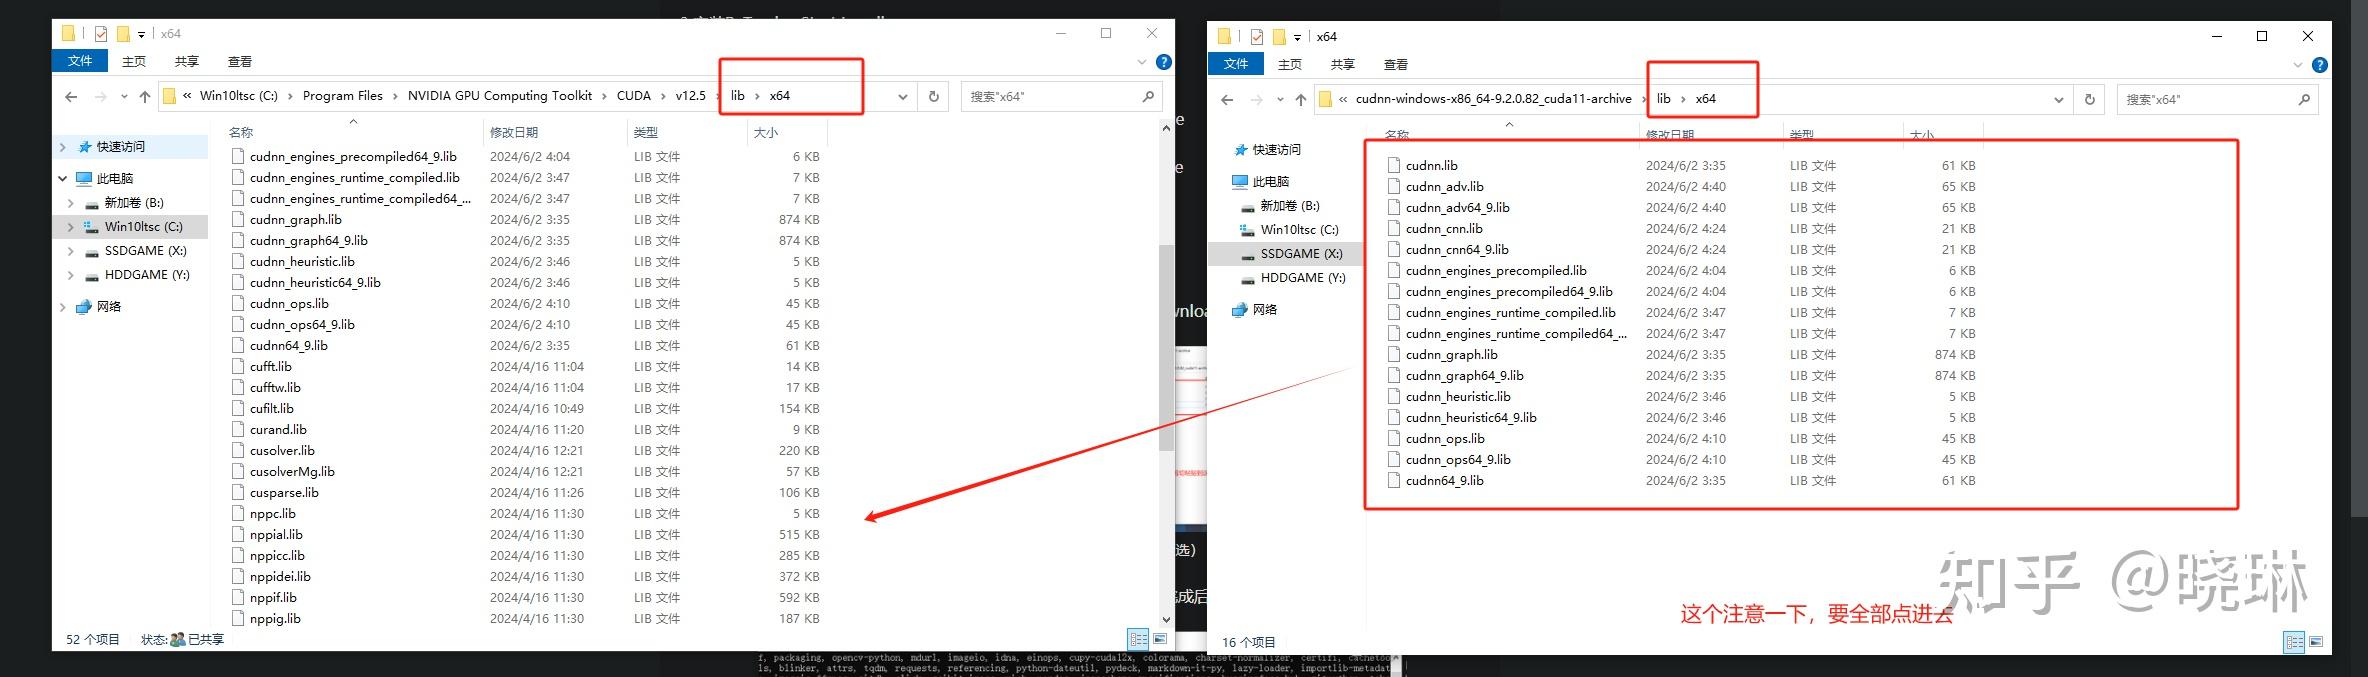
Task: Click the magnifier icon in the cudnn search box
Action: [x=2304, y=100]
